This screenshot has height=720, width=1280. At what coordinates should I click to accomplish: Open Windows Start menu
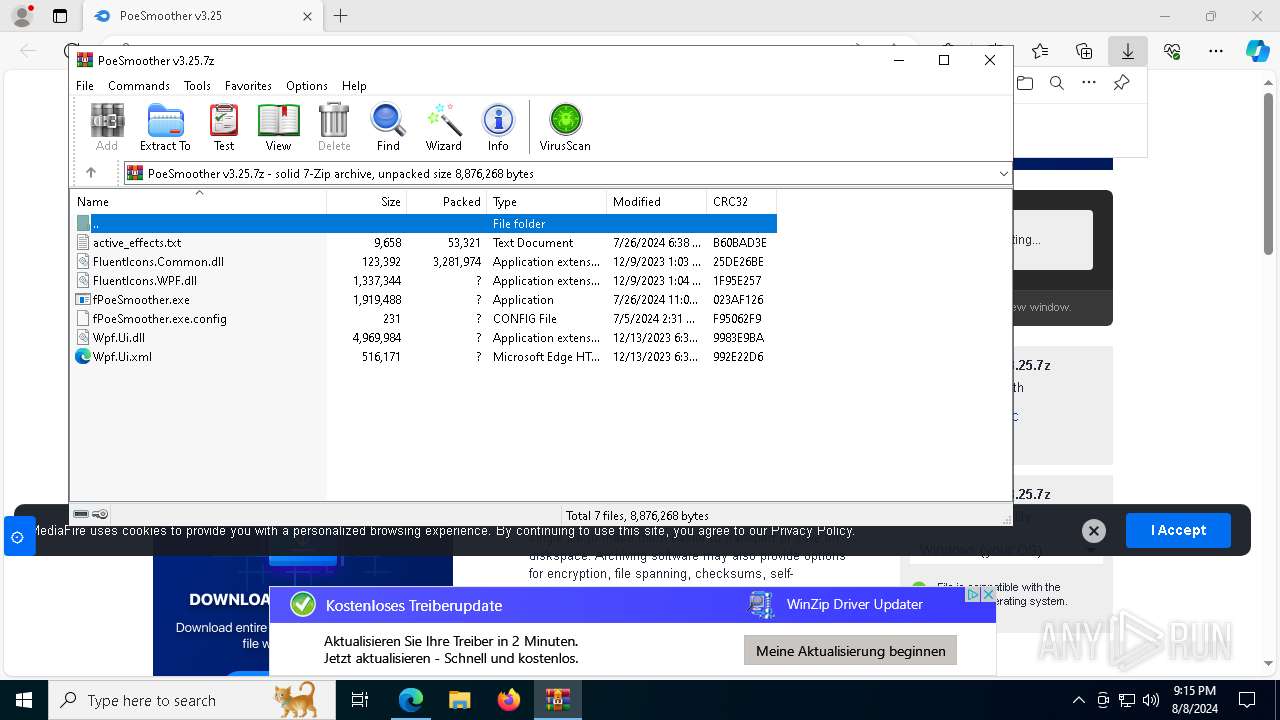pos(23,700)
